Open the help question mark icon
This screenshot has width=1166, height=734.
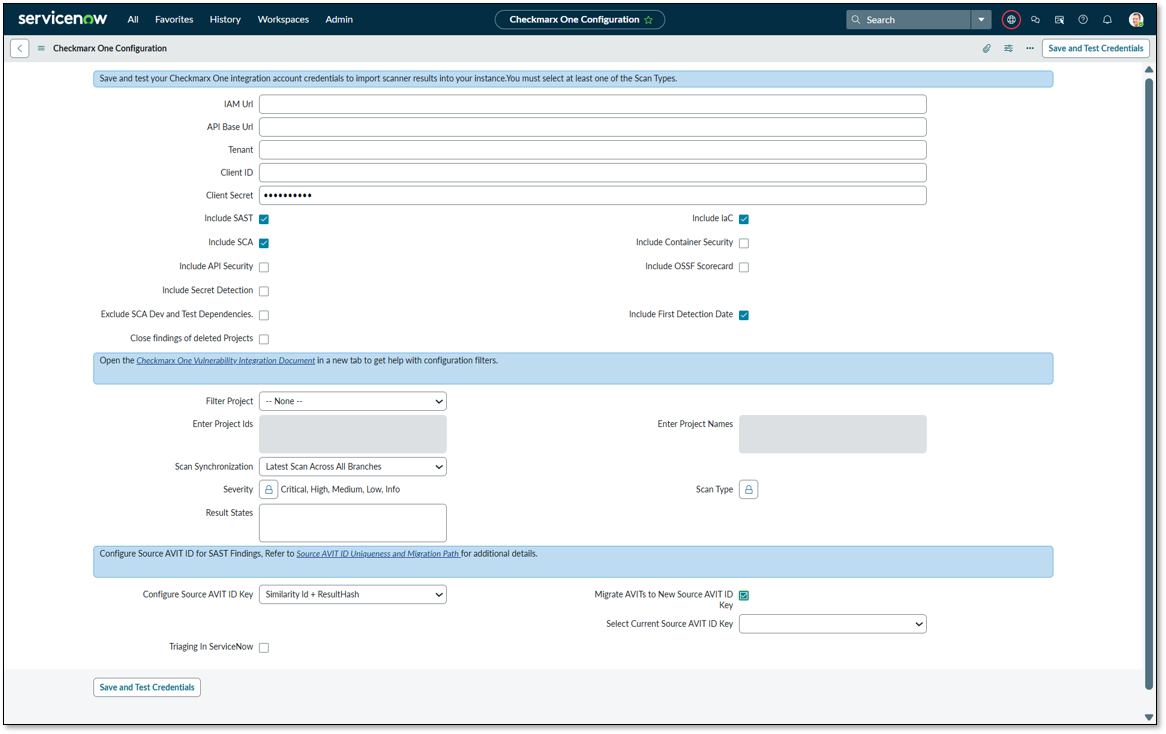1083,20
